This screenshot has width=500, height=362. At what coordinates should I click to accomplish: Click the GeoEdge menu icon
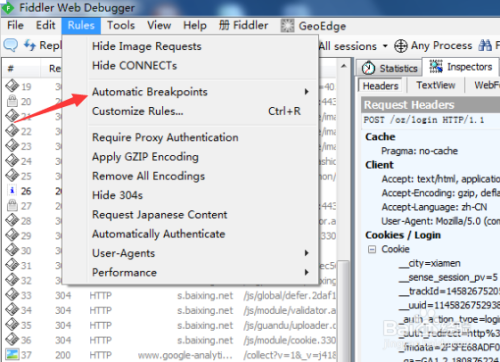[x=287, y=26]
